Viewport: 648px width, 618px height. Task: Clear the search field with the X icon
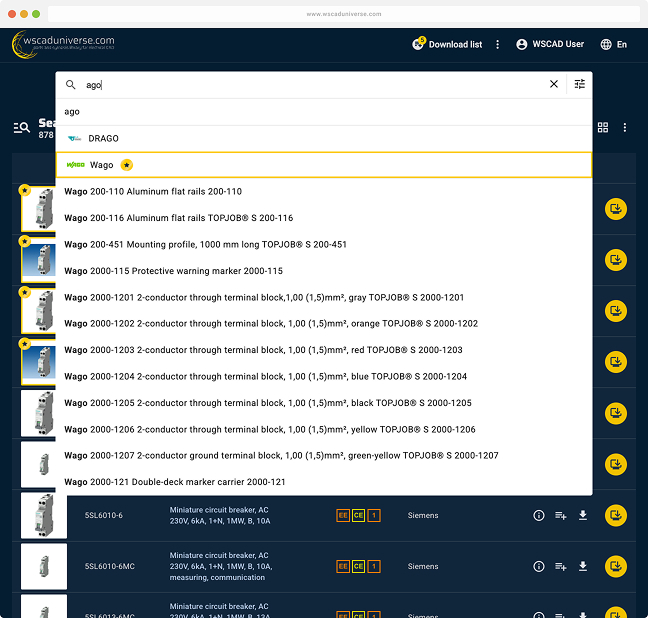click(x=554, y=85)
